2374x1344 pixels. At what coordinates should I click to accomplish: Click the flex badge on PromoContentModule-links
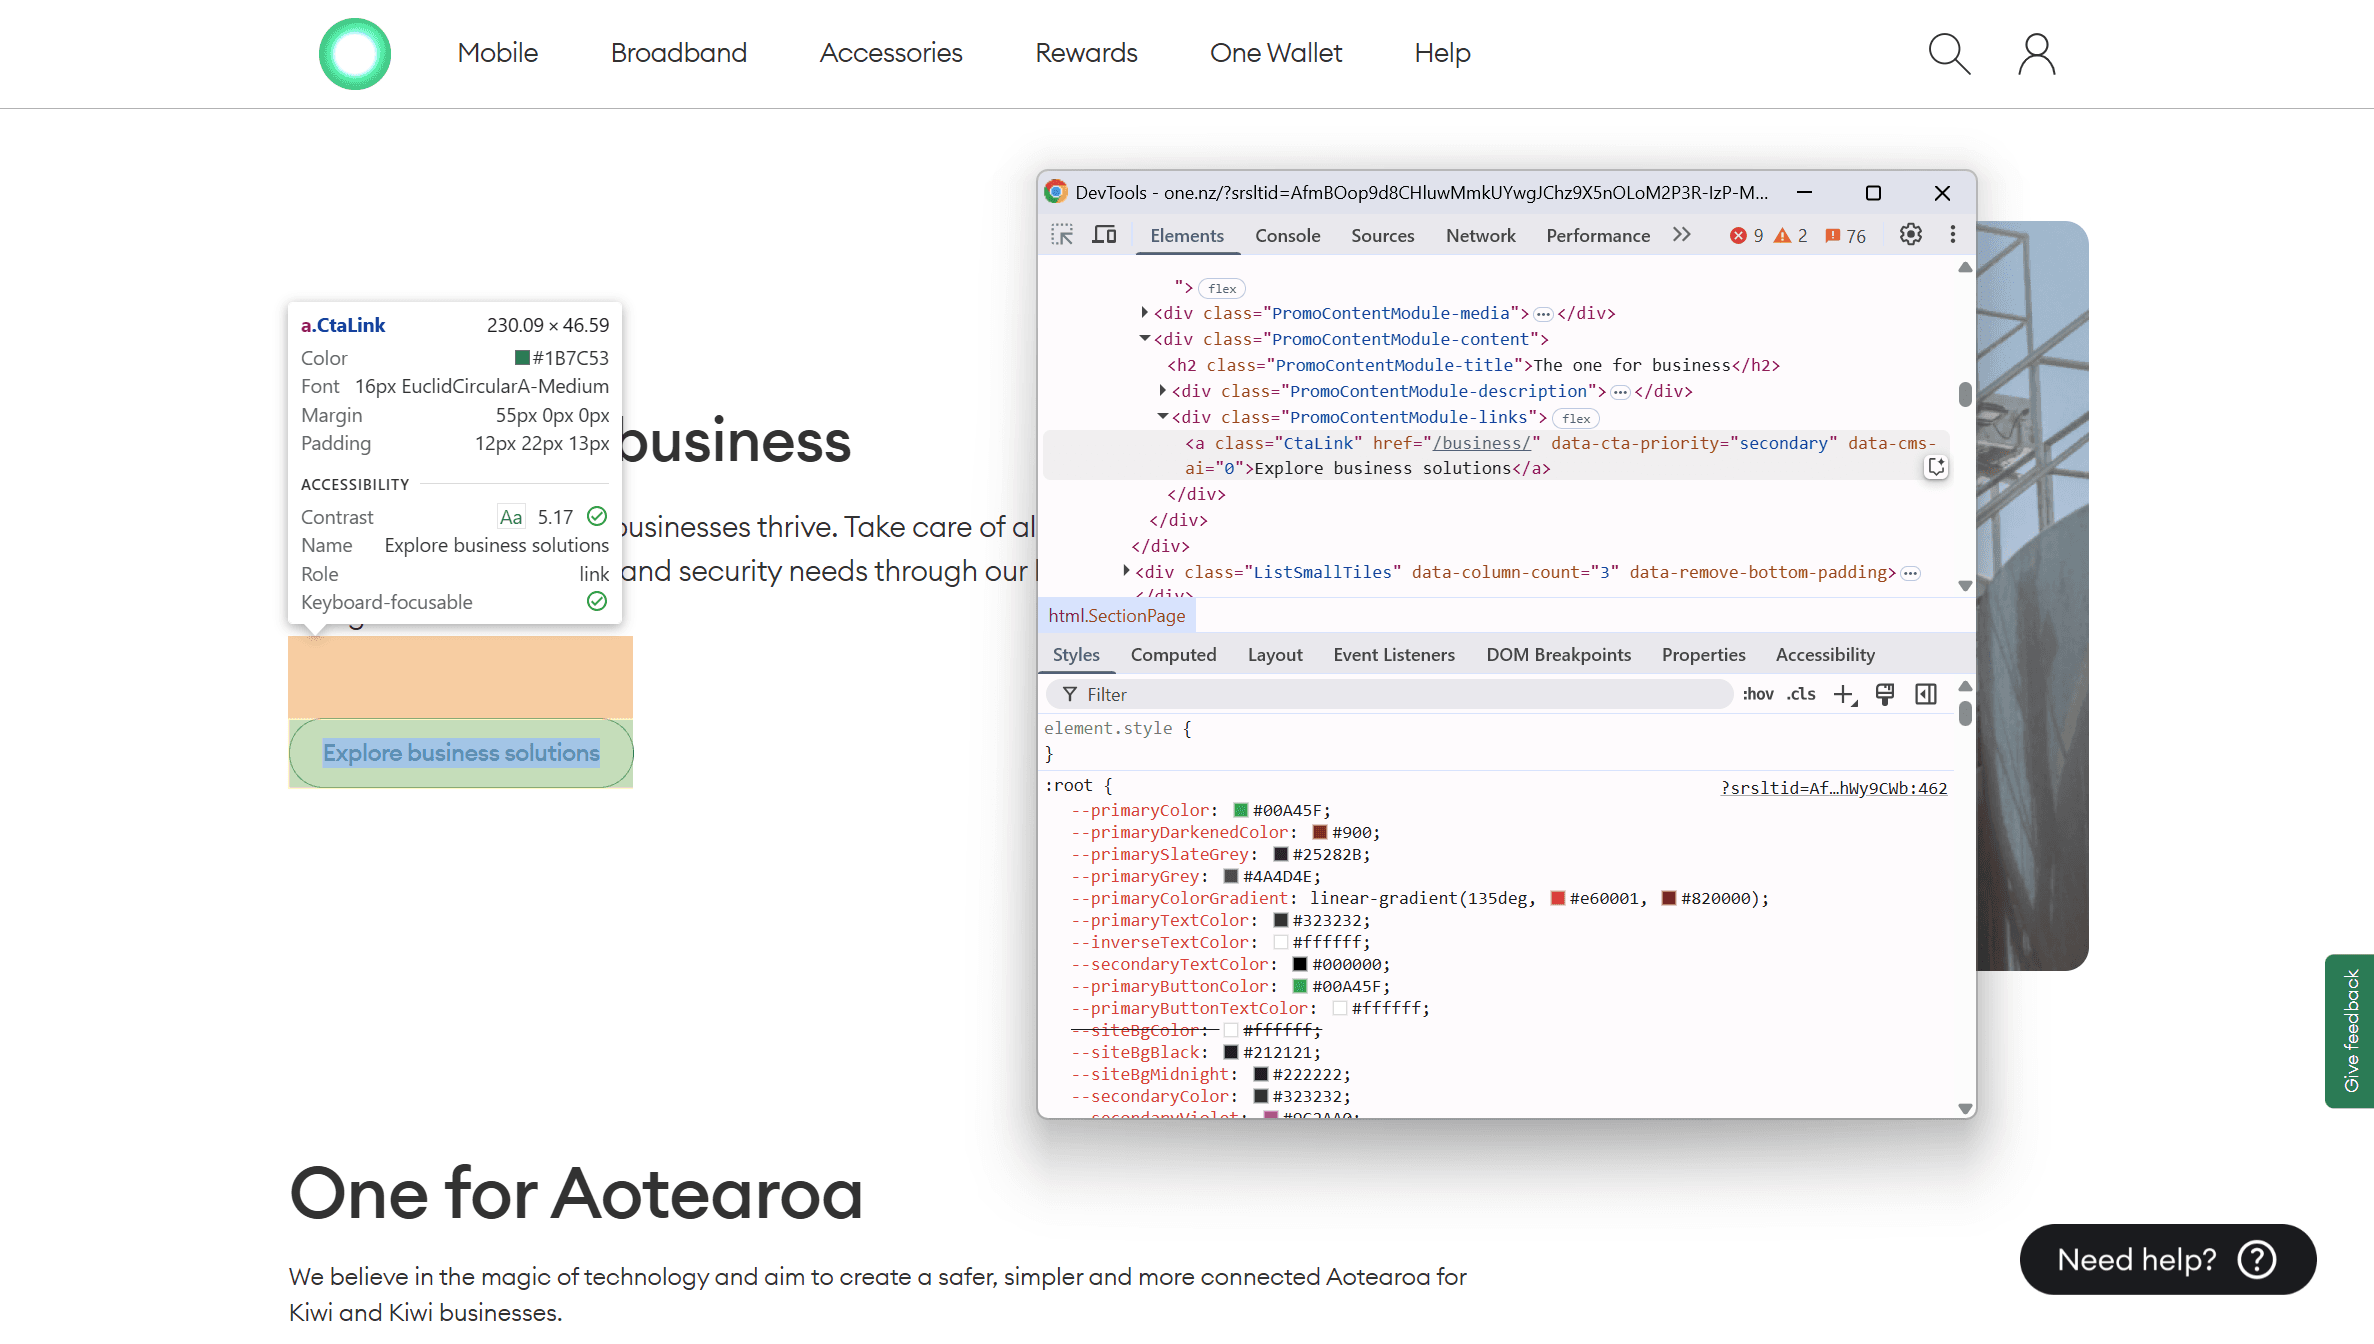tap(1576, 419)
